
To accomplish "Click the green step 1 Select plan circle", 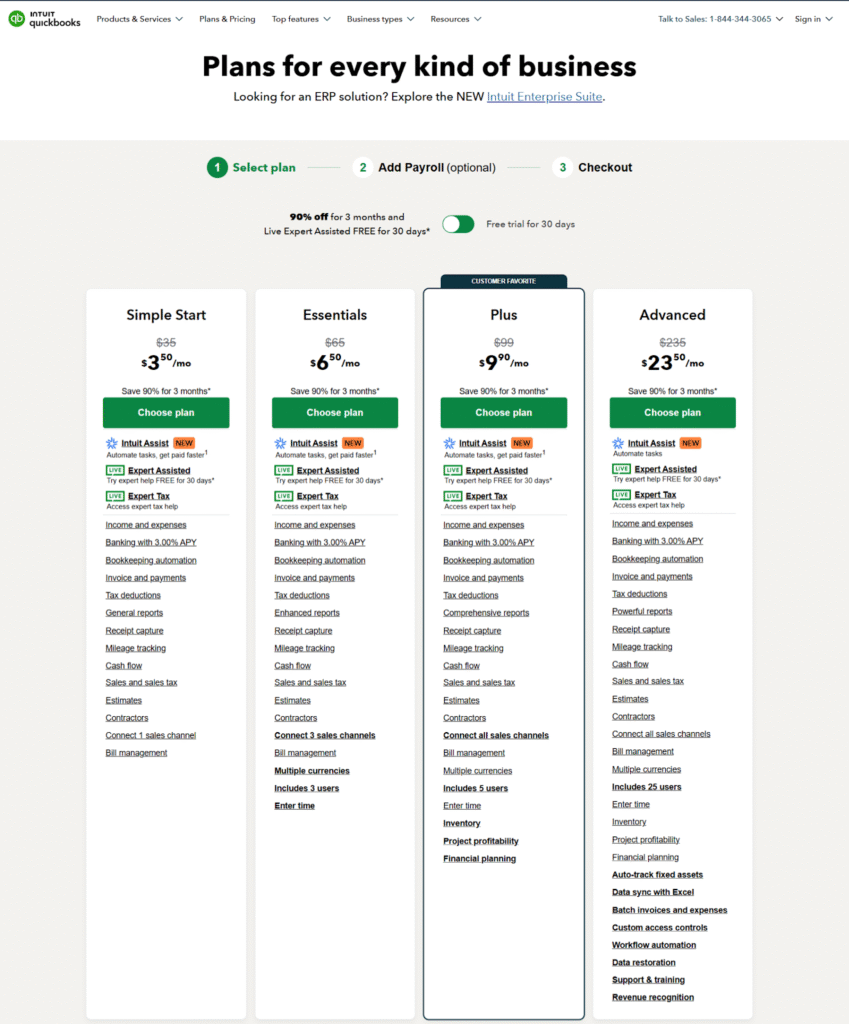I will point(217,167).
